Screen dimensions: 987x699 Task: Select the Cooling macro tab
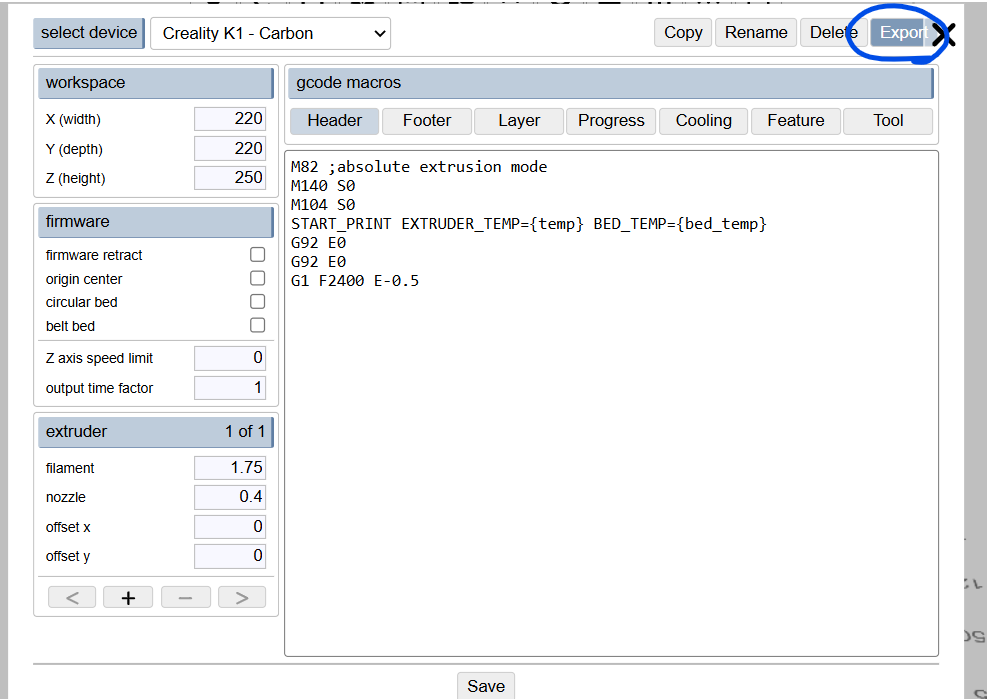(x=703, y=121)
